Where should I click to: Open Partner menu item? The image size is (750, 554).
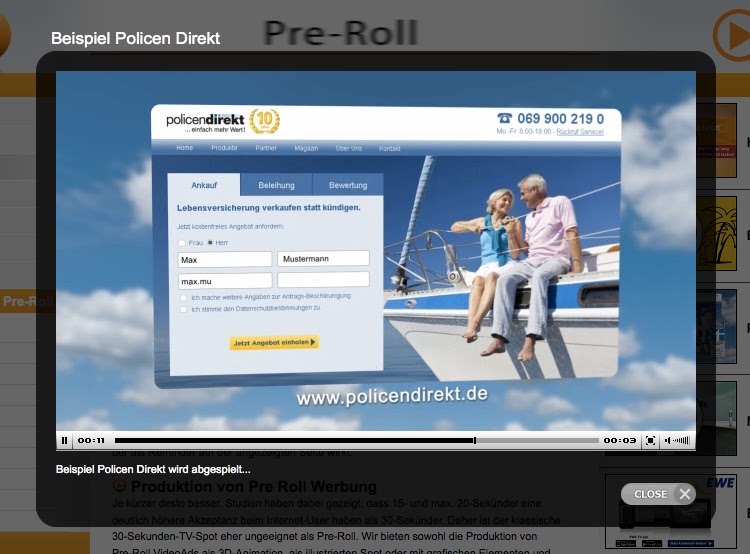coord(266,148)
